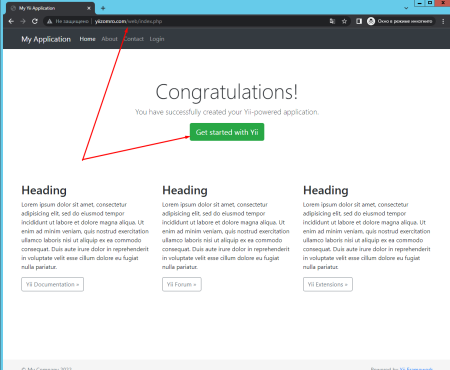Click the Get started with Yii button
Image resolution: width=450 pixels, height=370 pixels.
[227, 132]
